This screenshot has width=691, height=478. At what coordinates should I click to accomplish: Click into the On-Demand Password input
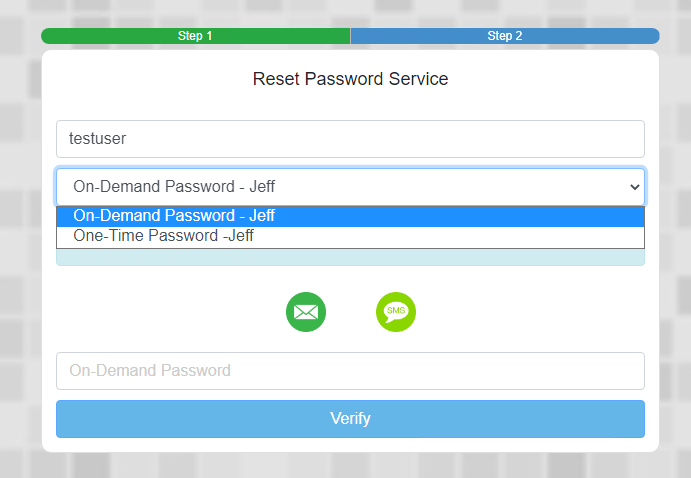tap(350, 371)
